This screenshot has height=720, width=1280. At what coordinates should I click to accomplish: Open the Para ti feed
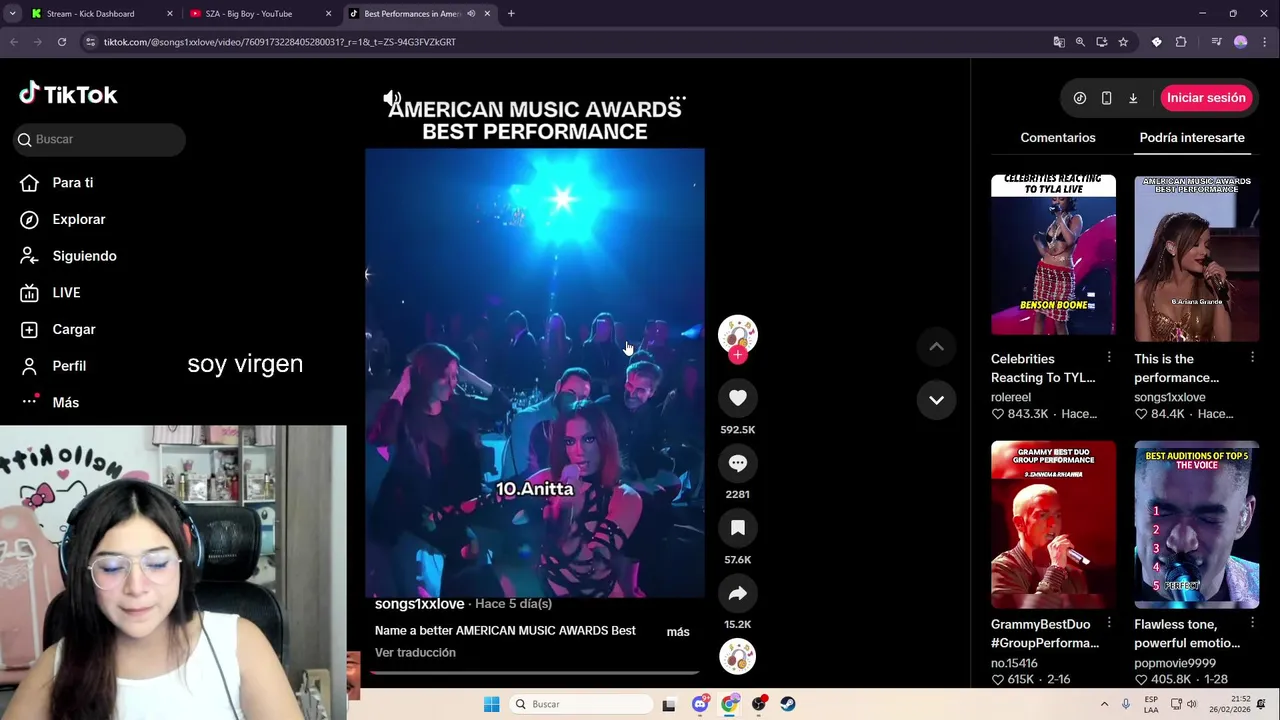73,183
